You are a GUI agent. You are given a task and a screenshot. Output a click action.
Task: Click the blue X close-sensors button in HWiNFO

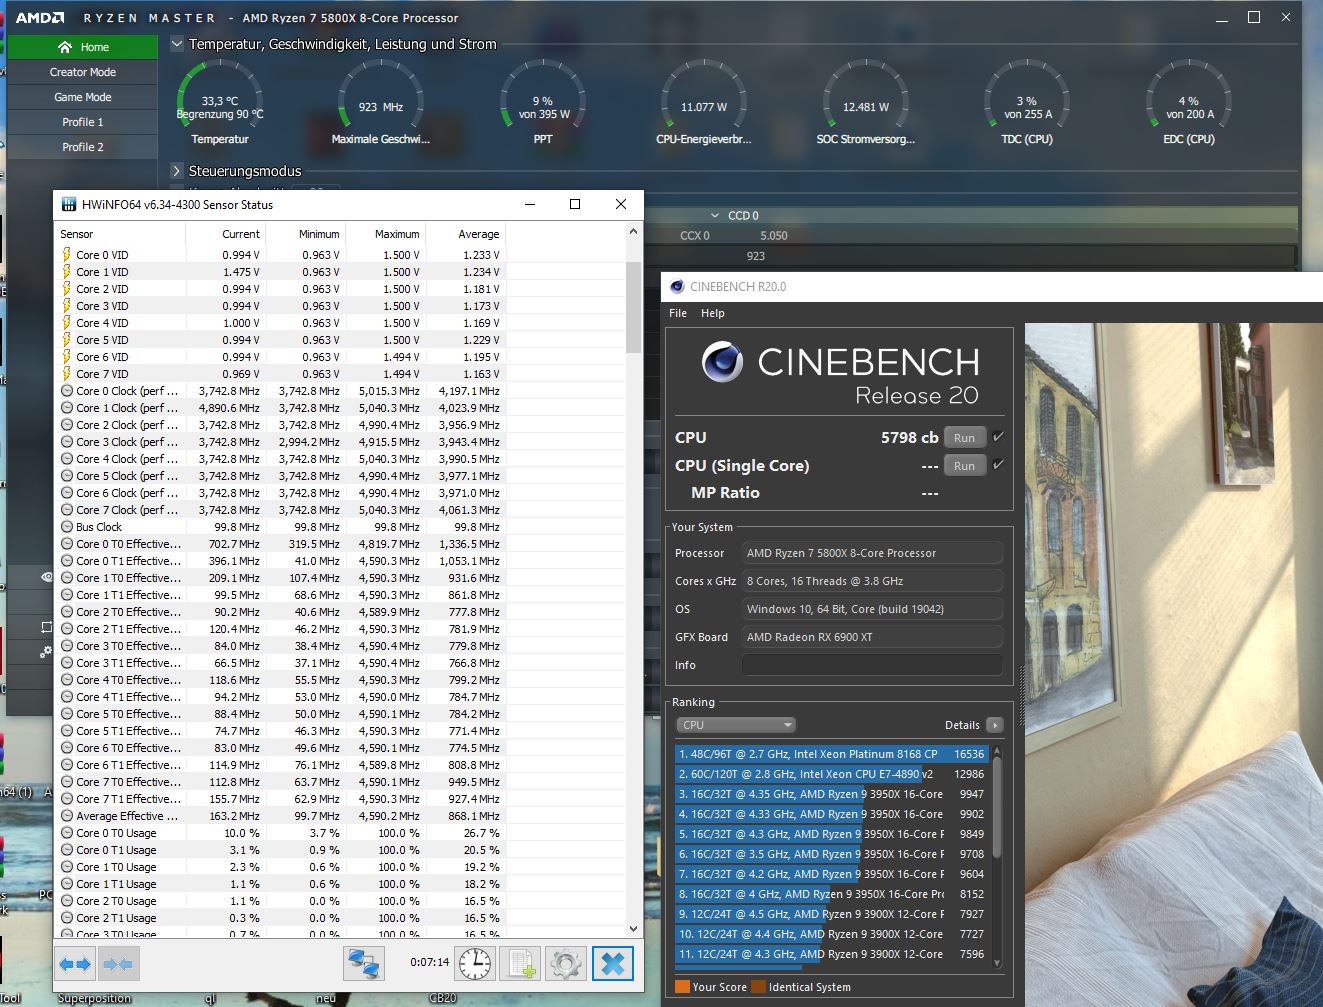click(613, 964)
